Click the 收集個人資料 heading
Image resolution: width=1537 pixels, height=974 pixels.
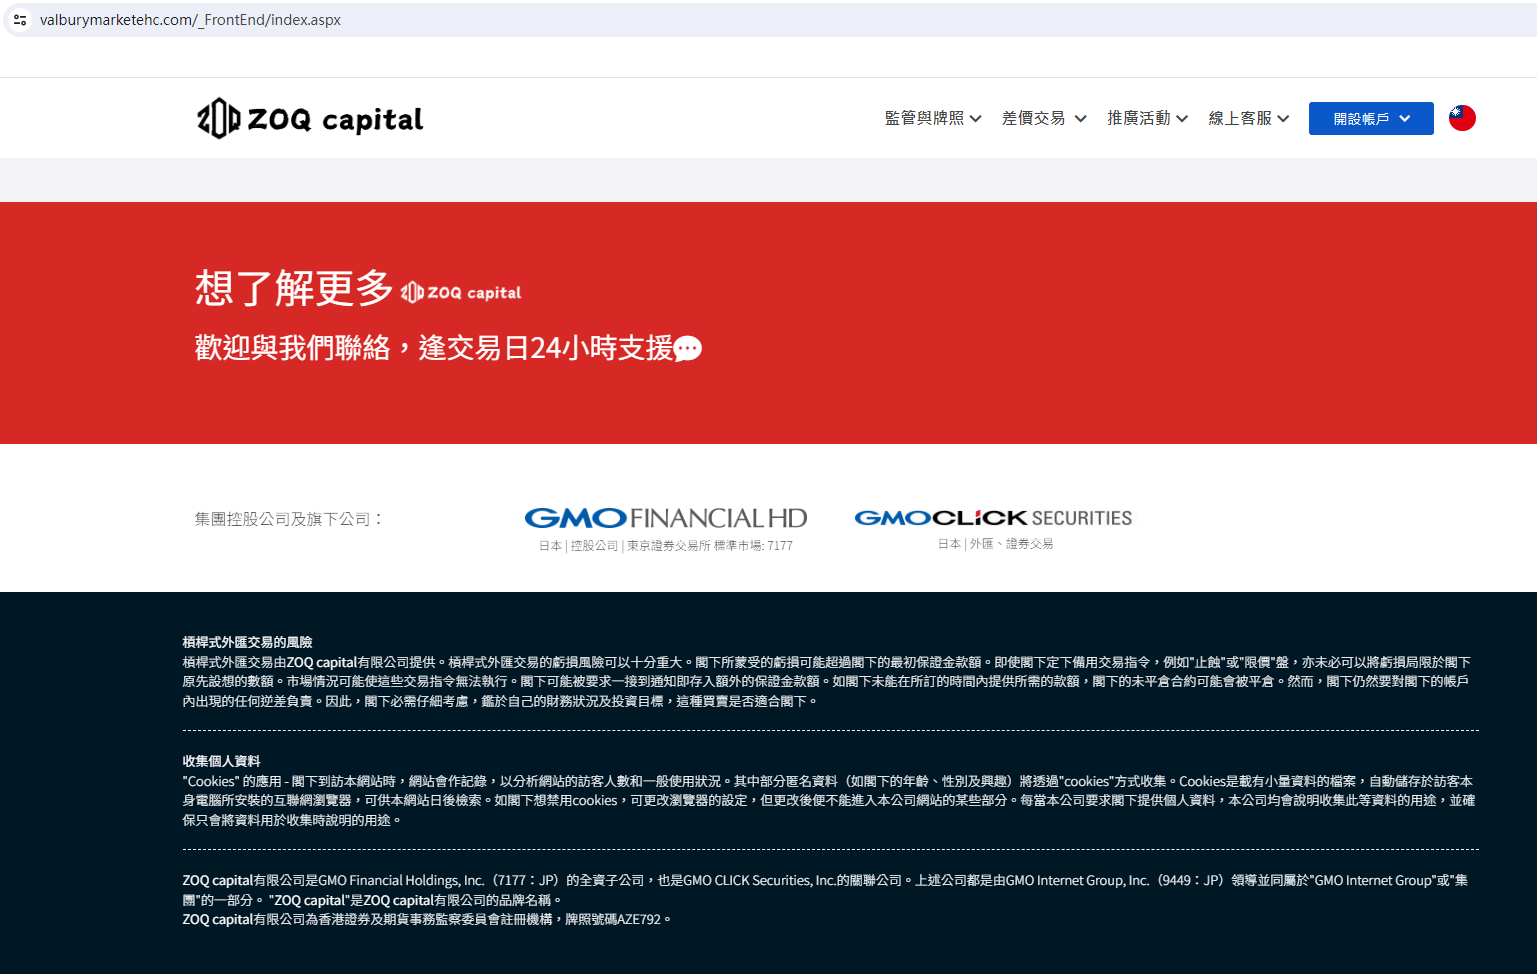pyautogui.click(x=221, y=761)
